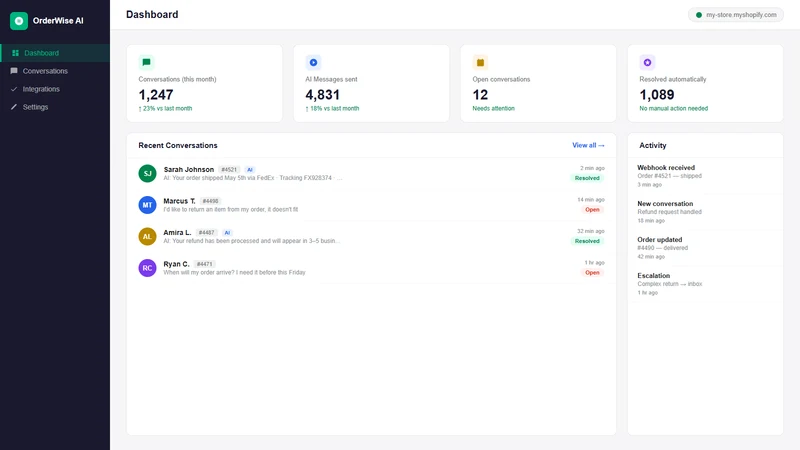Click the 1,247 conversations count
This screenshot has width=800, height=450.
pos(156,95)
